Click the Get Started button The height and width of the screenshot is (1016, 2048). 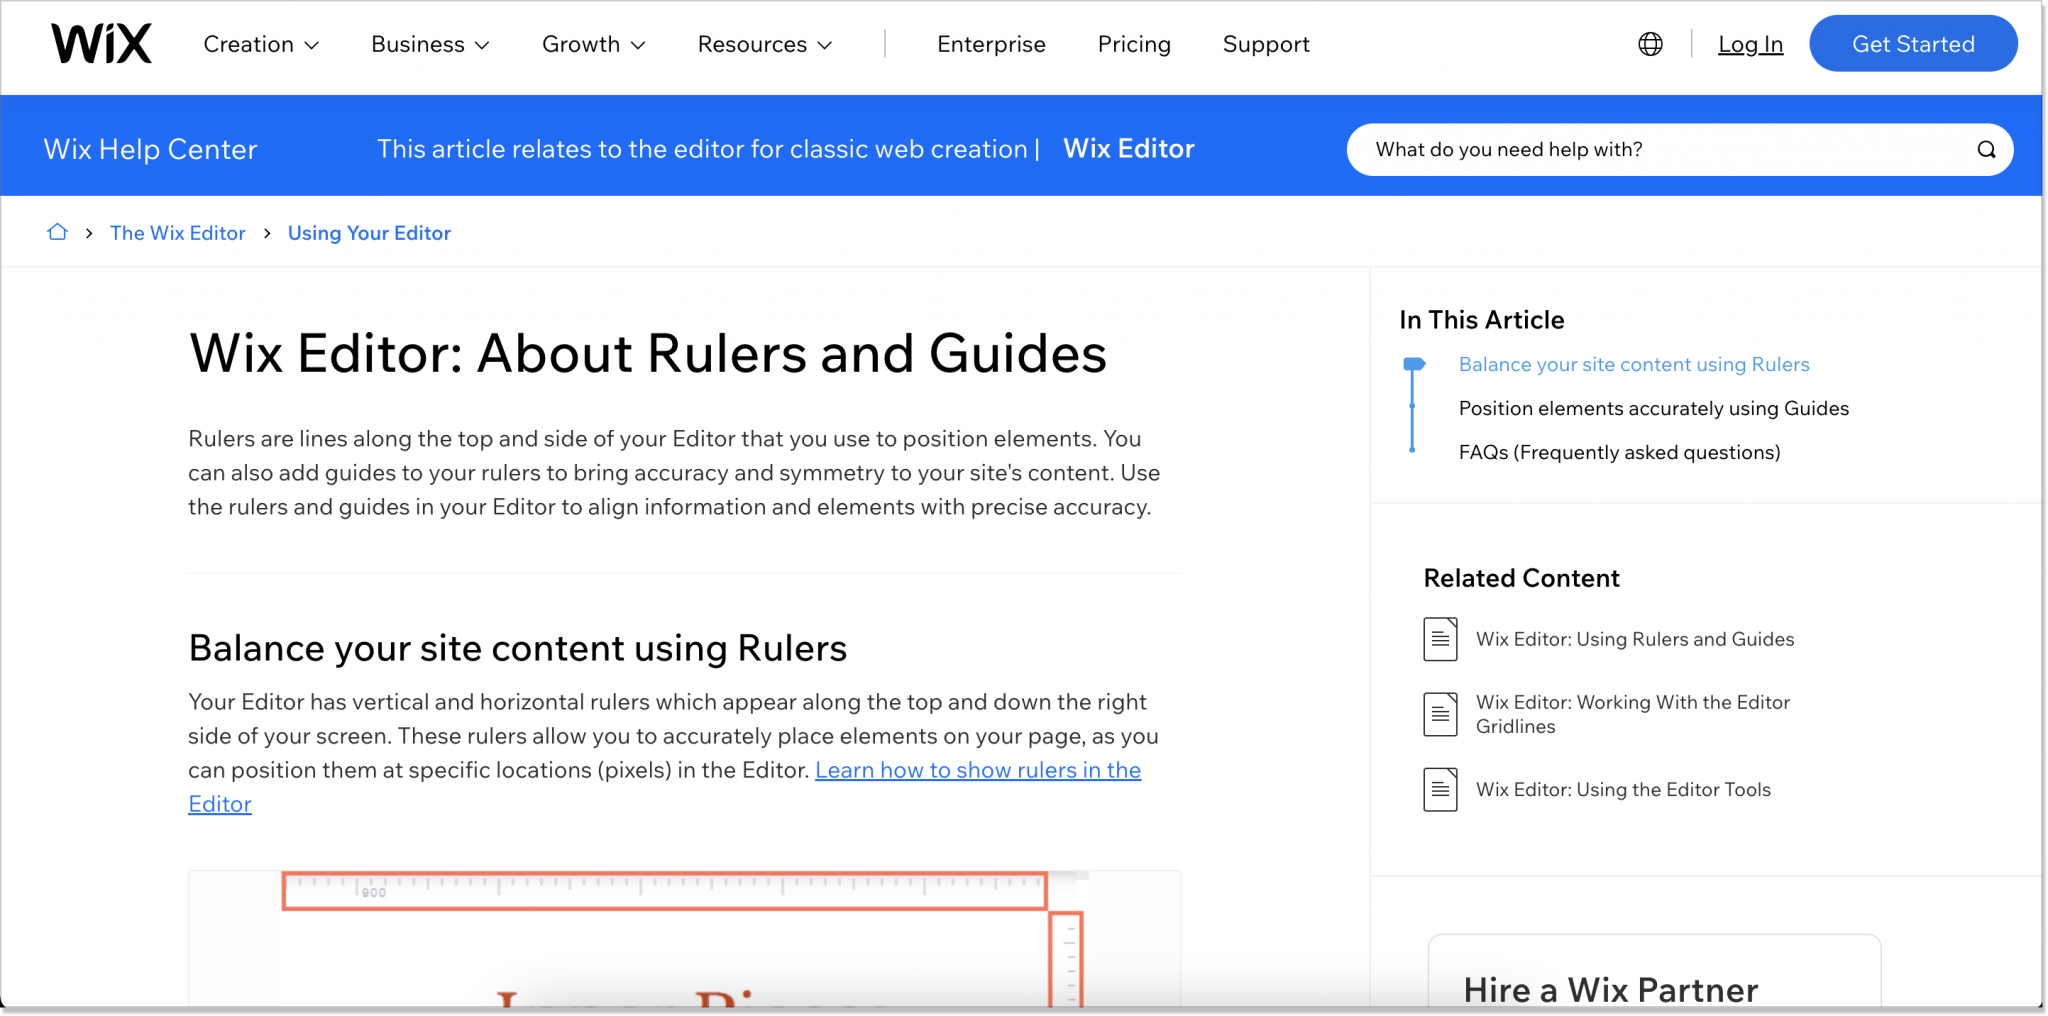pyautogui.click(x=1913, y=43)
